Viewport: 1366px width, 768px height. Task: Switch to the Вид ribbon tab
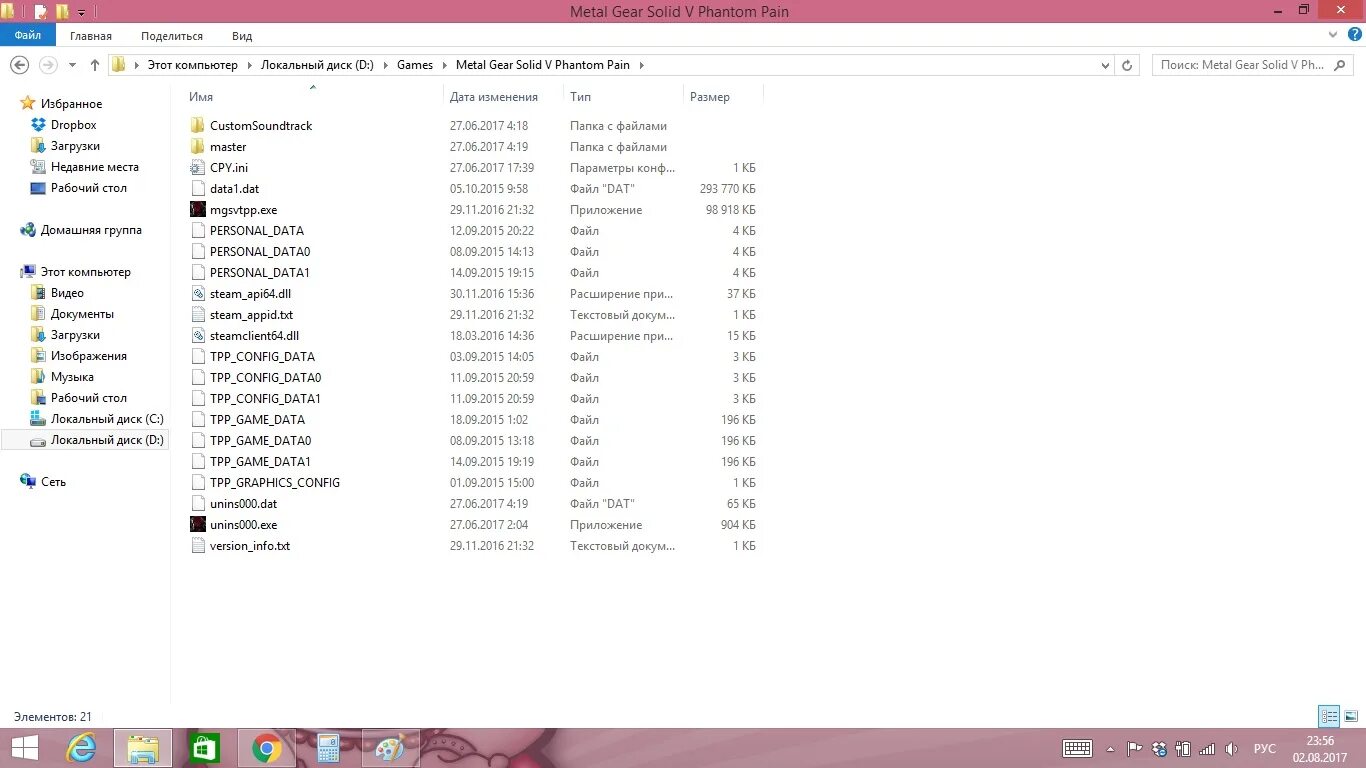tap(242, 36)
